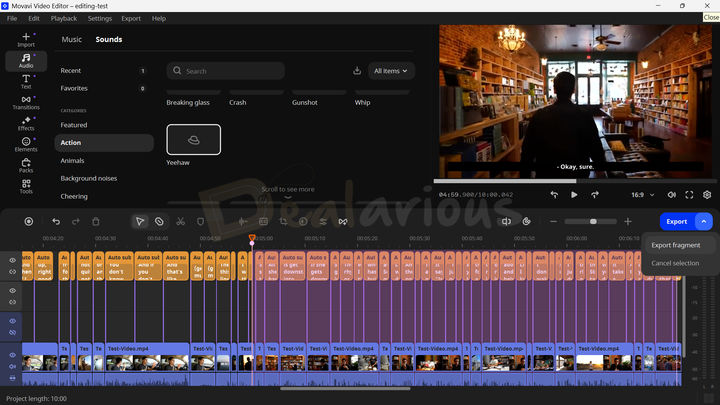Play the preview video
The image size is (720, 405).
tap(574, 195)
